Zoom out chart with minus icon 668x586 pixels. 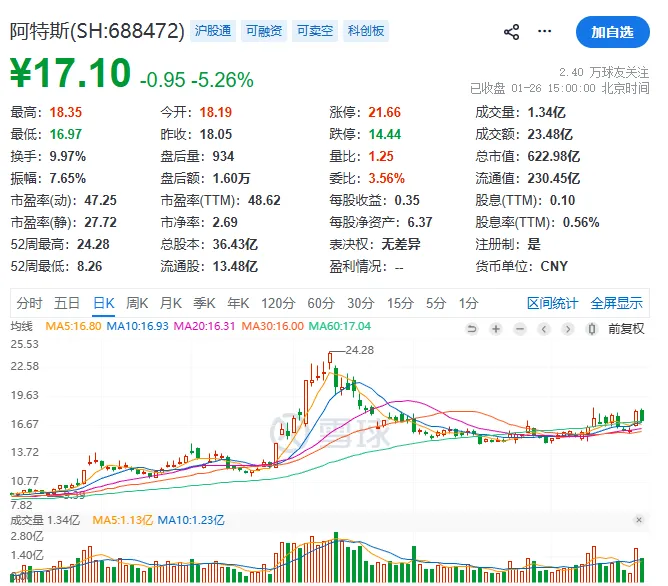click(520, 329)
